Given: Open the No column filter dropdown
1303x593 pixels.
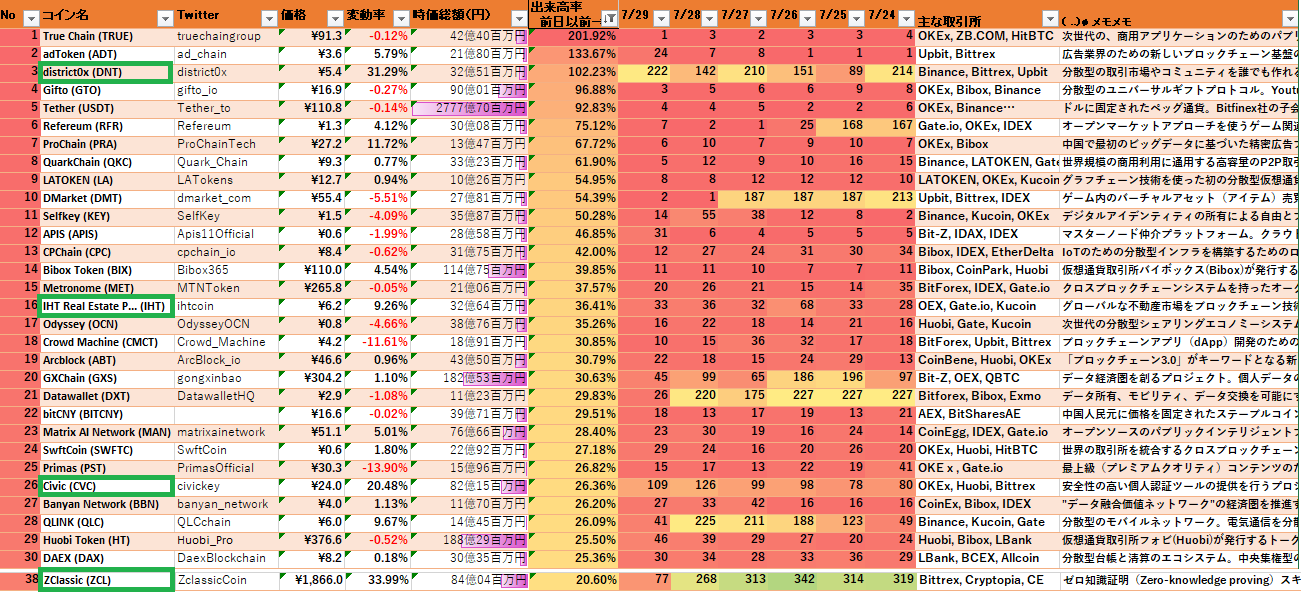Looking at the screenshot, I should [x=30, y=18].
